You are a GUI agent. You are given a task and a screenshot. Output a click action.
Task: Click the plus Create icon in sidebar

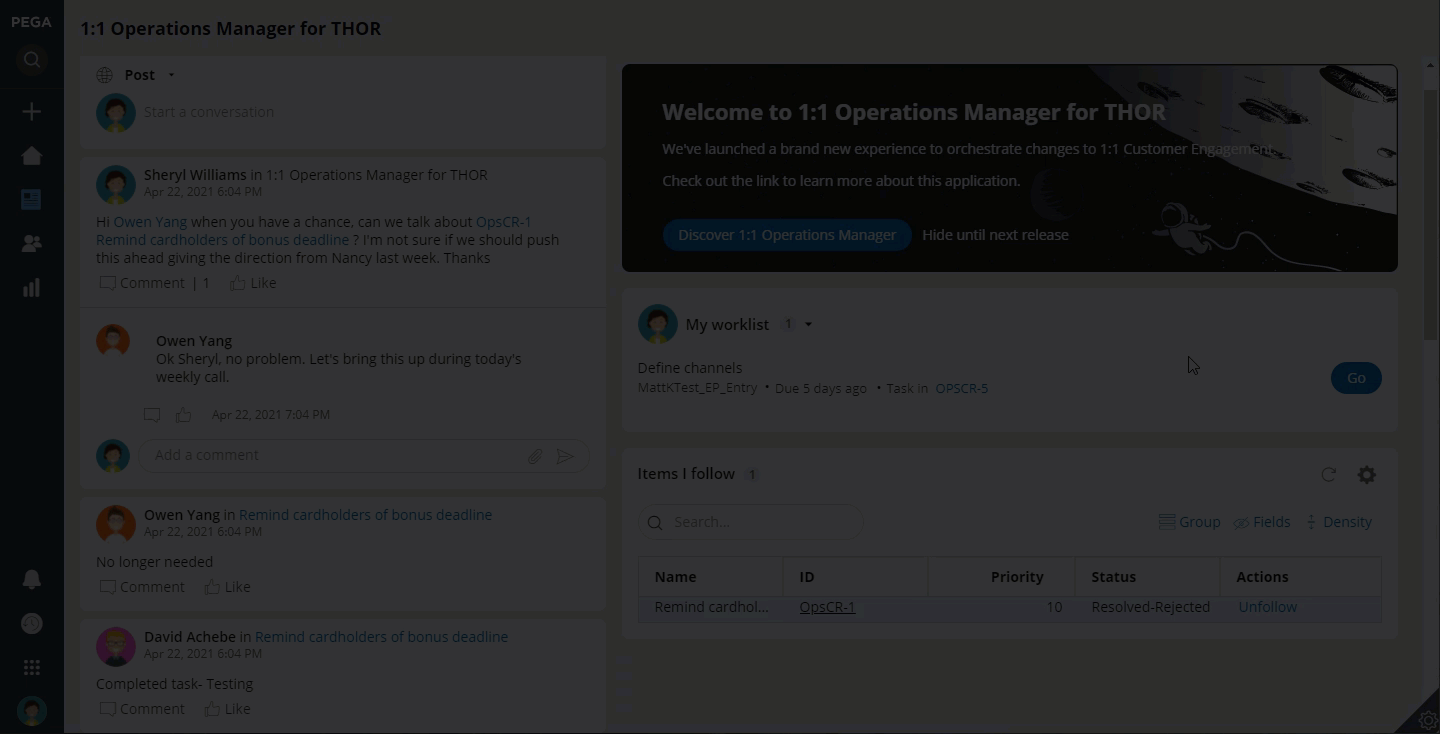(x=32, y=112)
